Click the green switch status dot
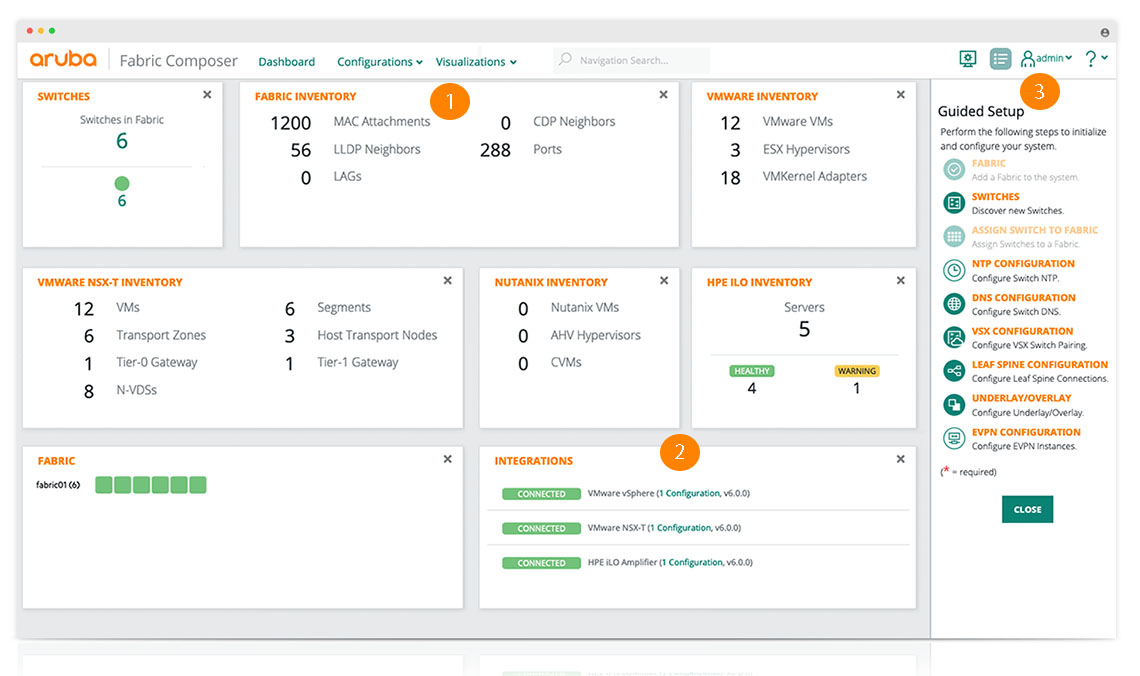 [122, 183]
